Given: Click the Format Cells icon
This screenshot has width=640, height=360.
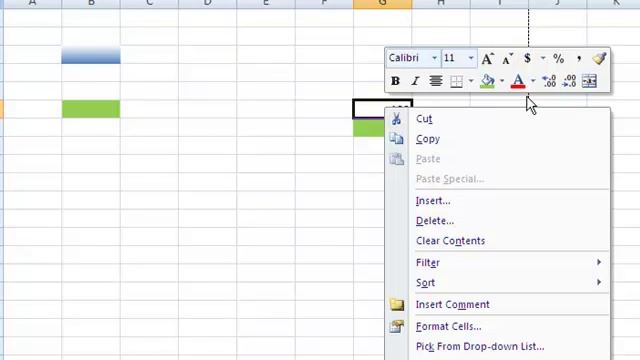Looking at the screenshot, I should coord(397,326).
